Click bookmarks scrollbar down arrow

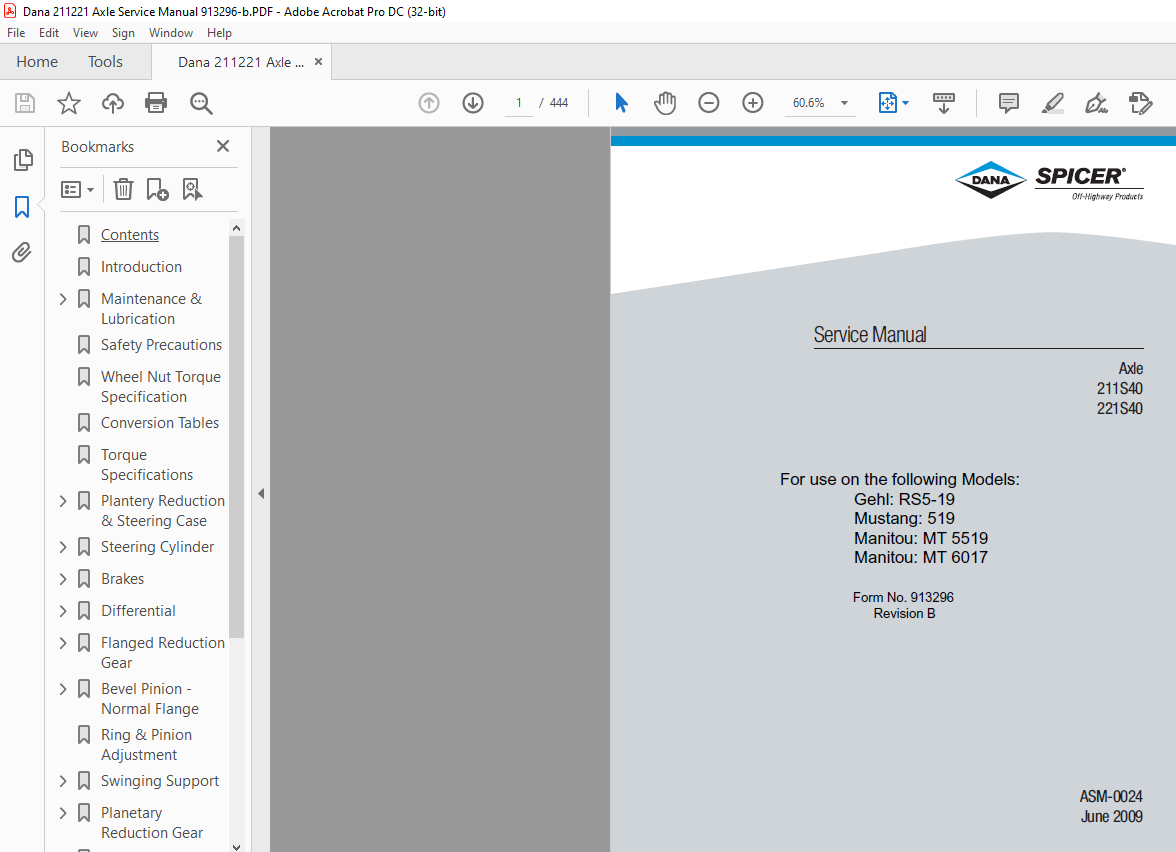pyautogui.click(x=236, y=847)
